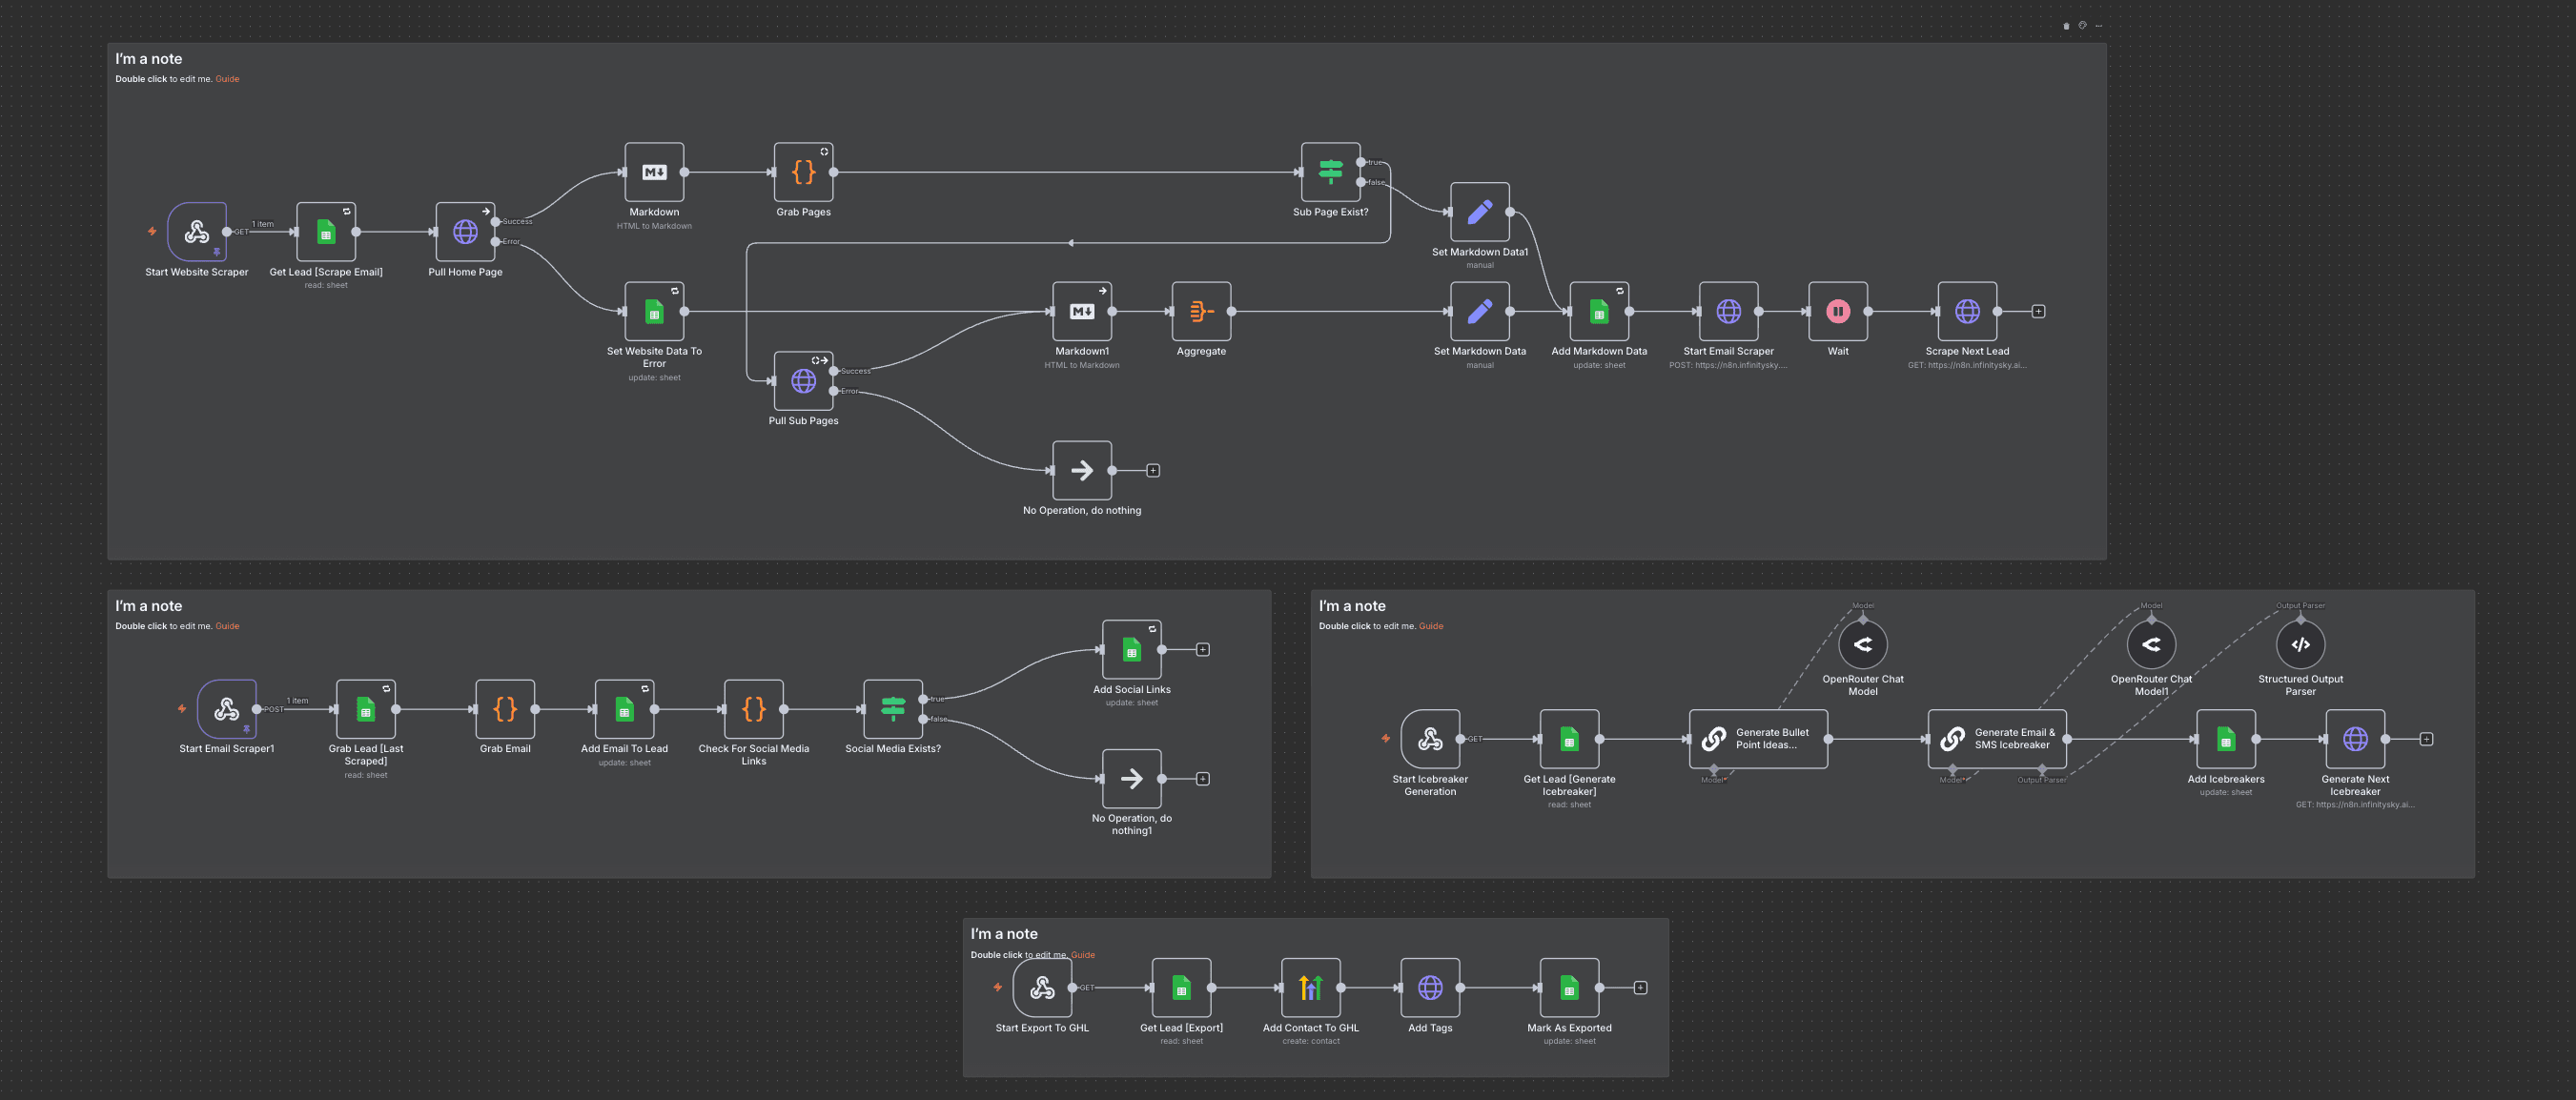Open Guide link in top sticky note

click(227, 79)
